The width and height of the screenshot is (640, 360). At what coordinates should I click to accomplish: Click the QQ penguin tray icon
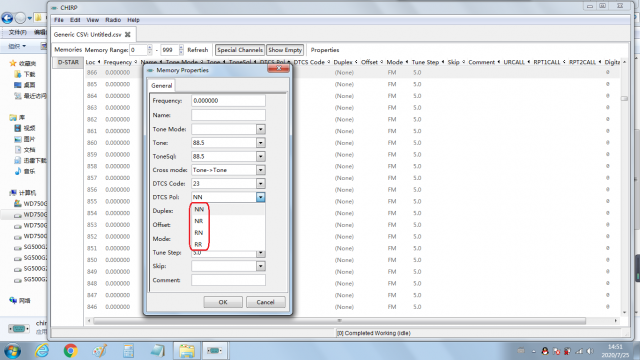545,351
